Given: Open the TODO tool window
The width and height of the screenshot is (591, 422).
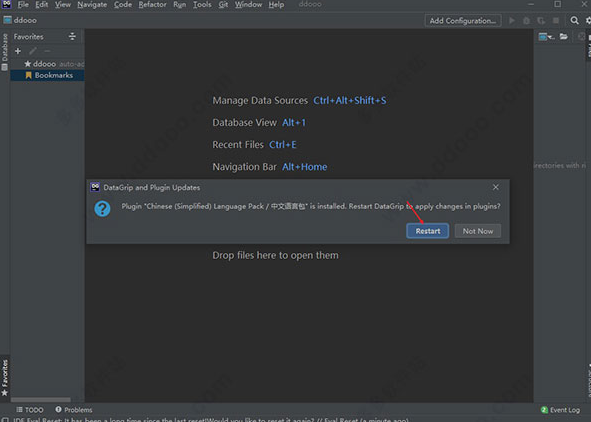Looking at the screenshot, I should tap(30, 410).
